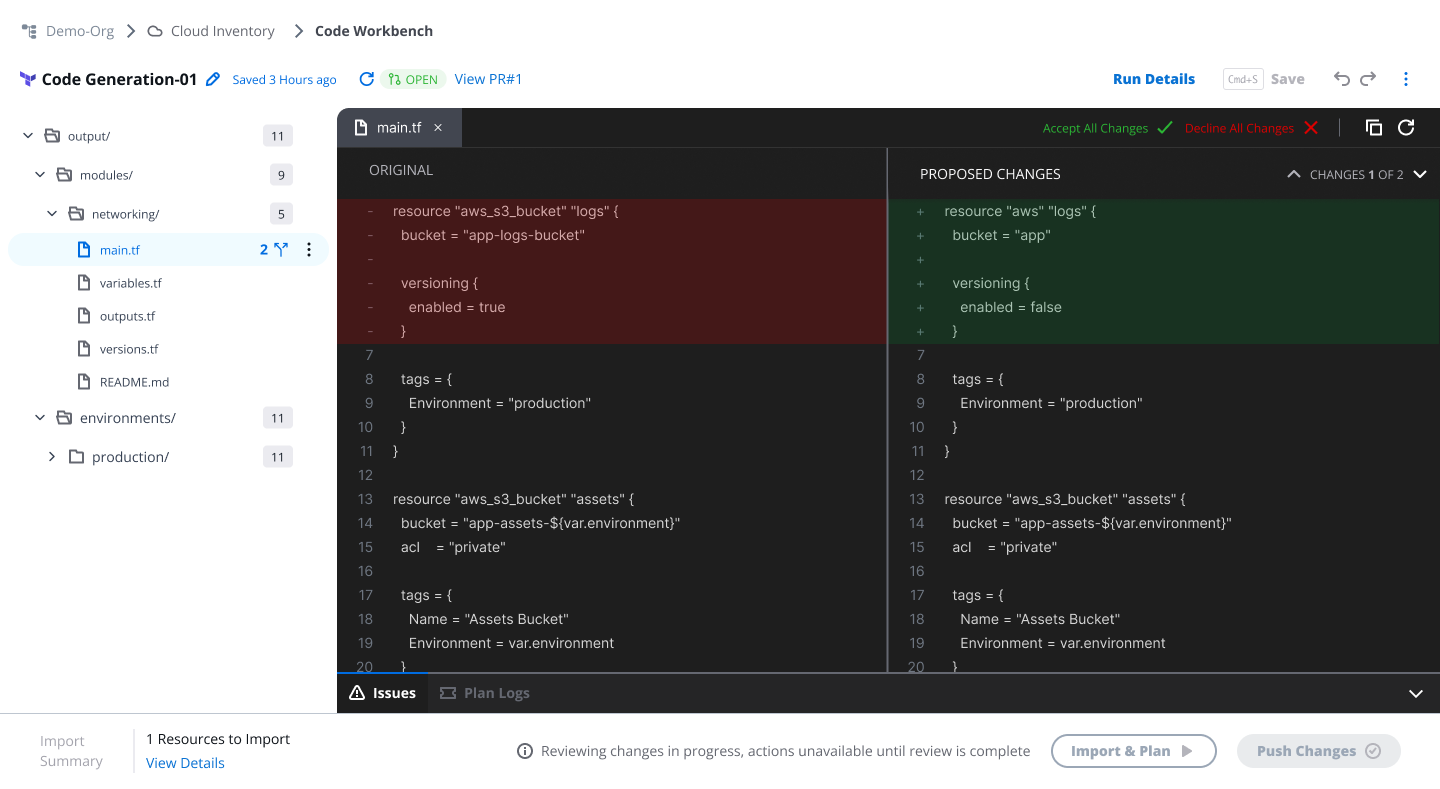Click the redo arrow icon
Viewport: 1440px width, 789px height.
coord(1367,78)
